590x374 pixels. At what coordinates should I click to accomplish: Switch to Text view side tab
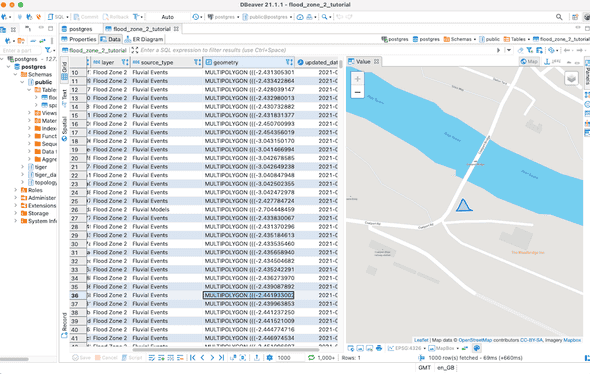(64, 97)
